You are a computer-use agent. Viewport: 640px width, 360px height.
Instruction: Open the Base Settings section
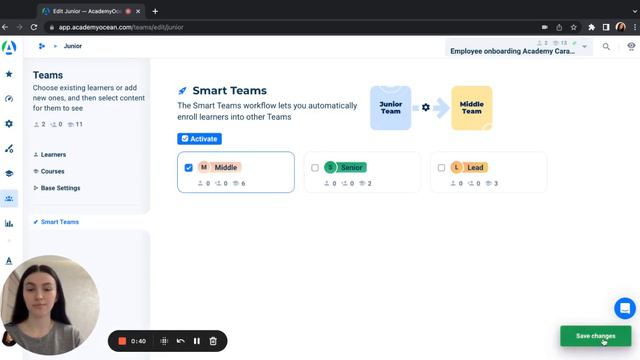tap(57, 188)
